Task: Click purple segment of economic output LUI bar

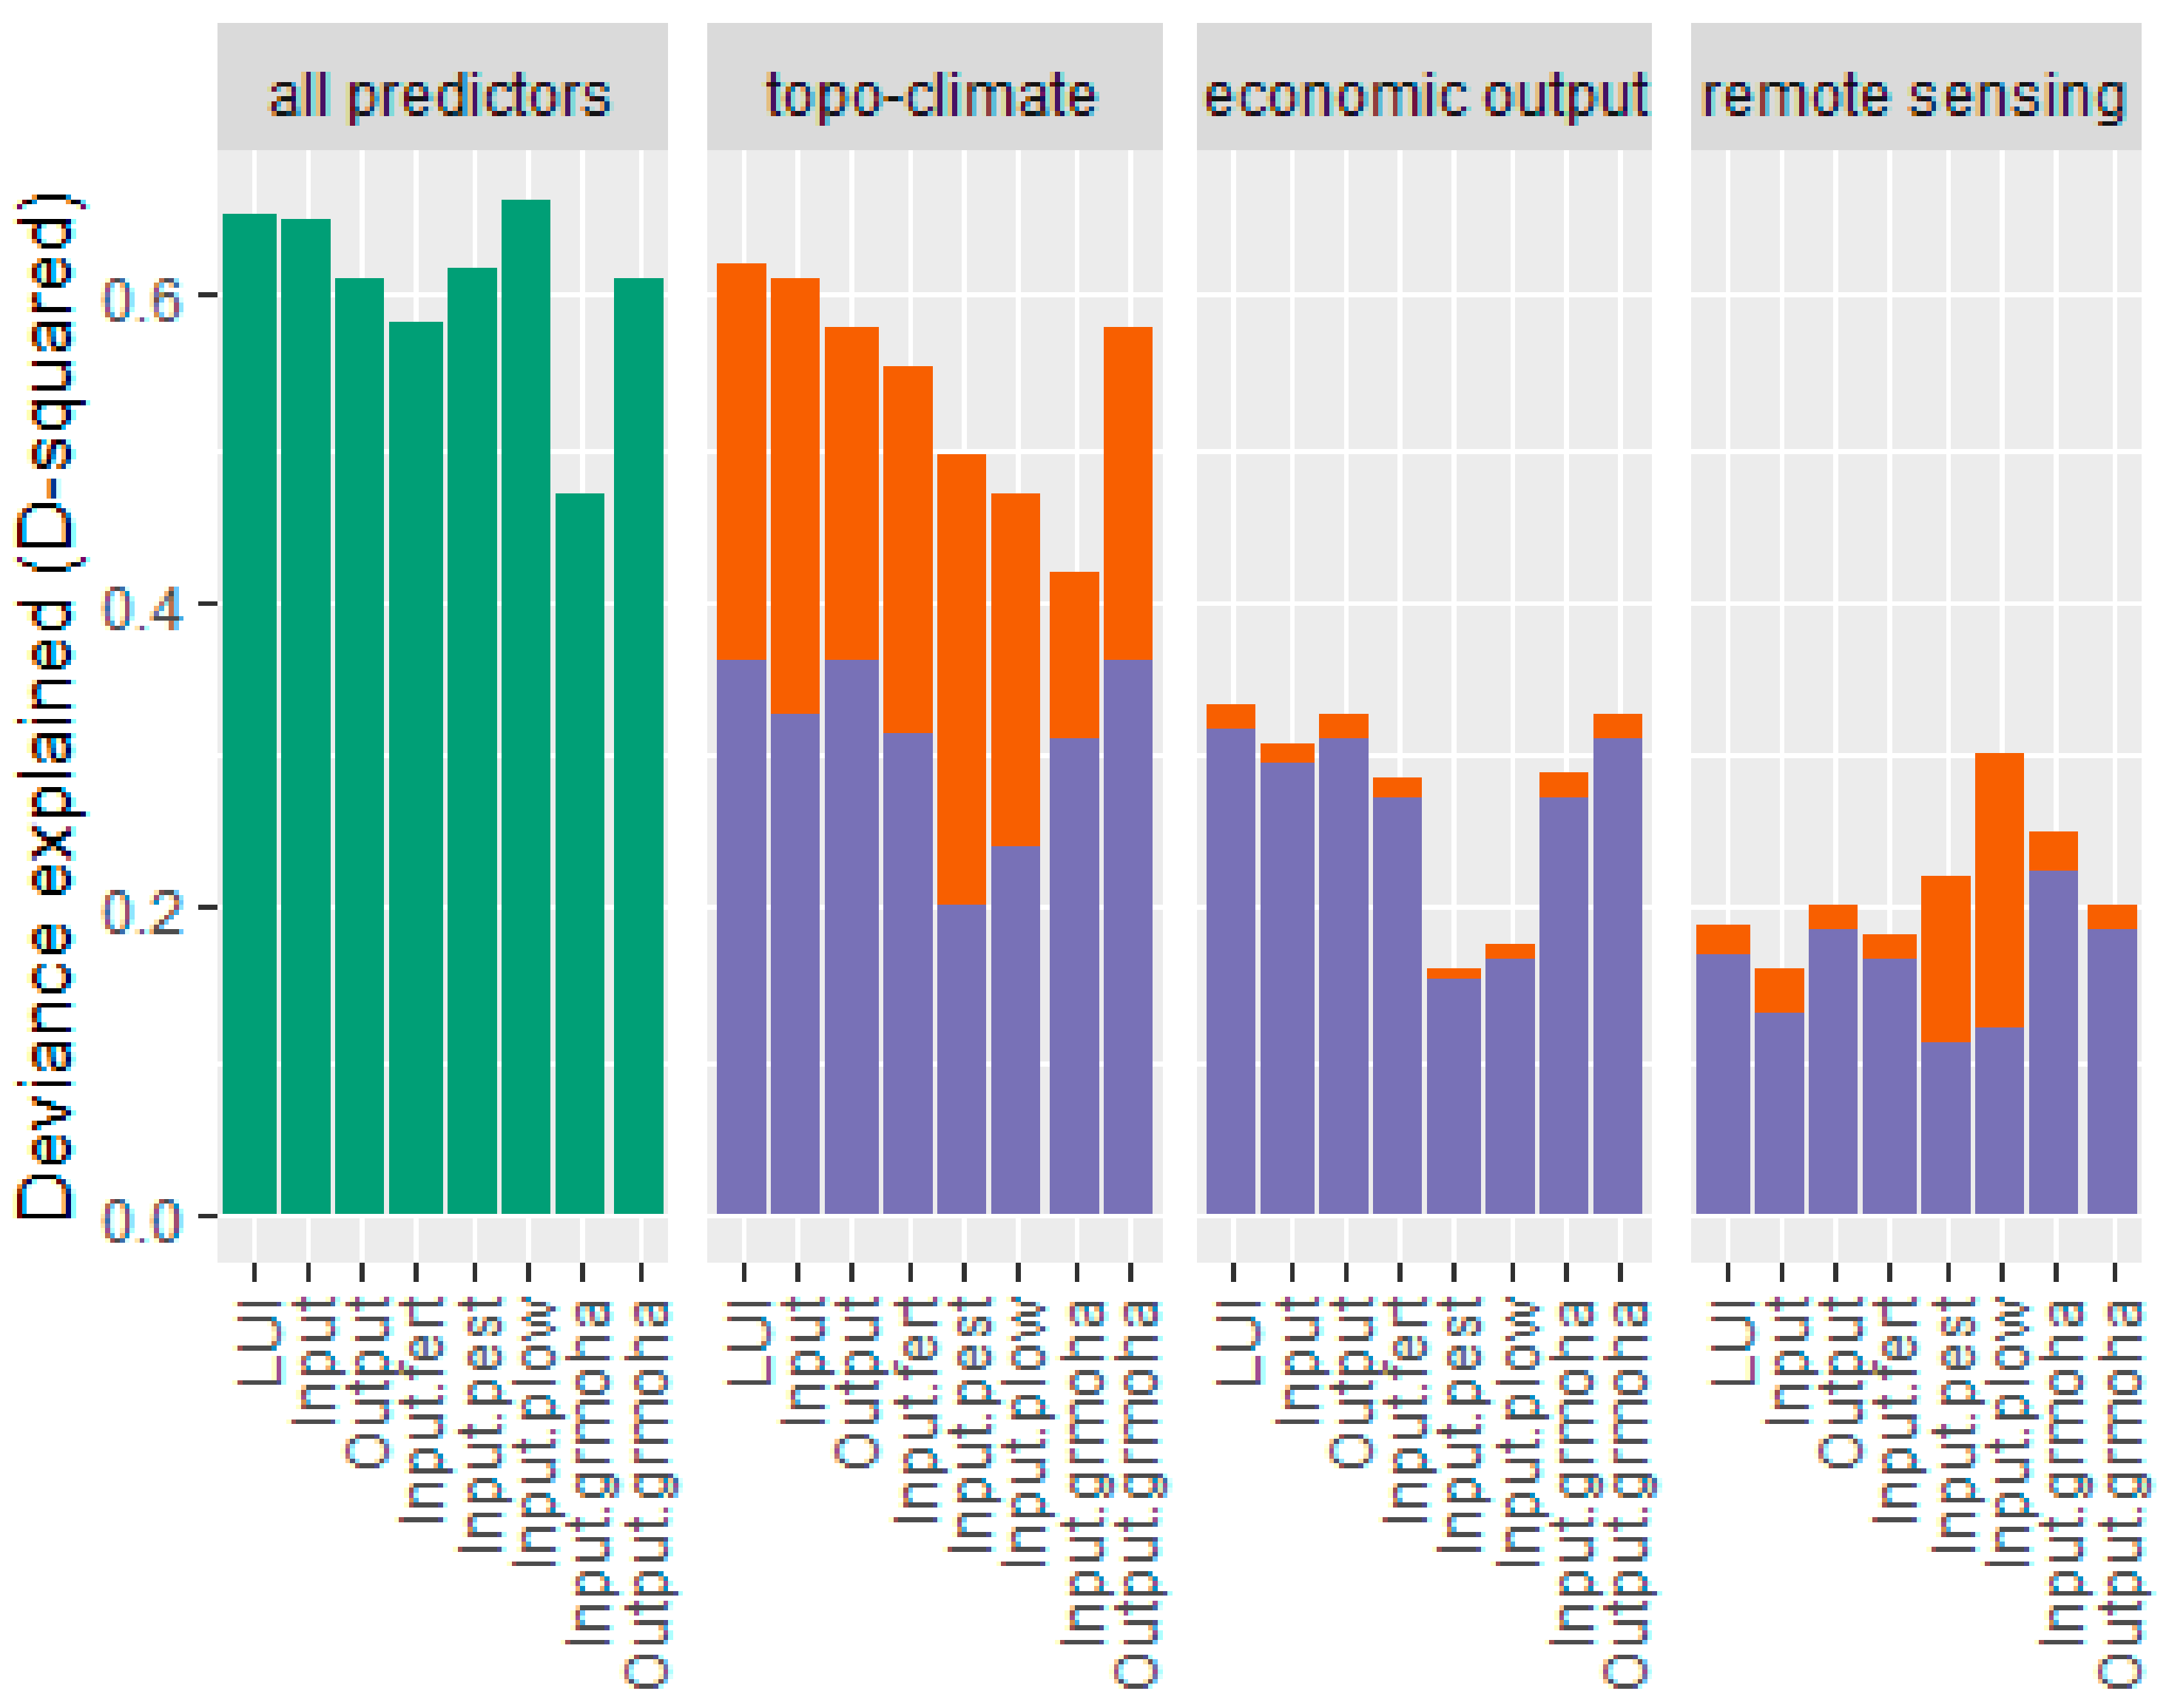Action: tap(1230, 970)
